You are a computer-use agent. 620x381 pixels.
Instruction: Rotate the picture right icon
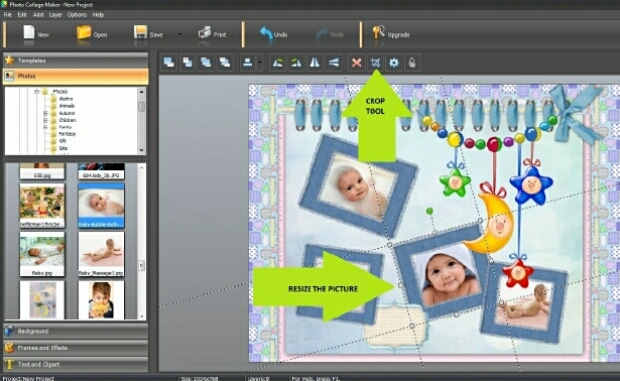coord(296,62)
